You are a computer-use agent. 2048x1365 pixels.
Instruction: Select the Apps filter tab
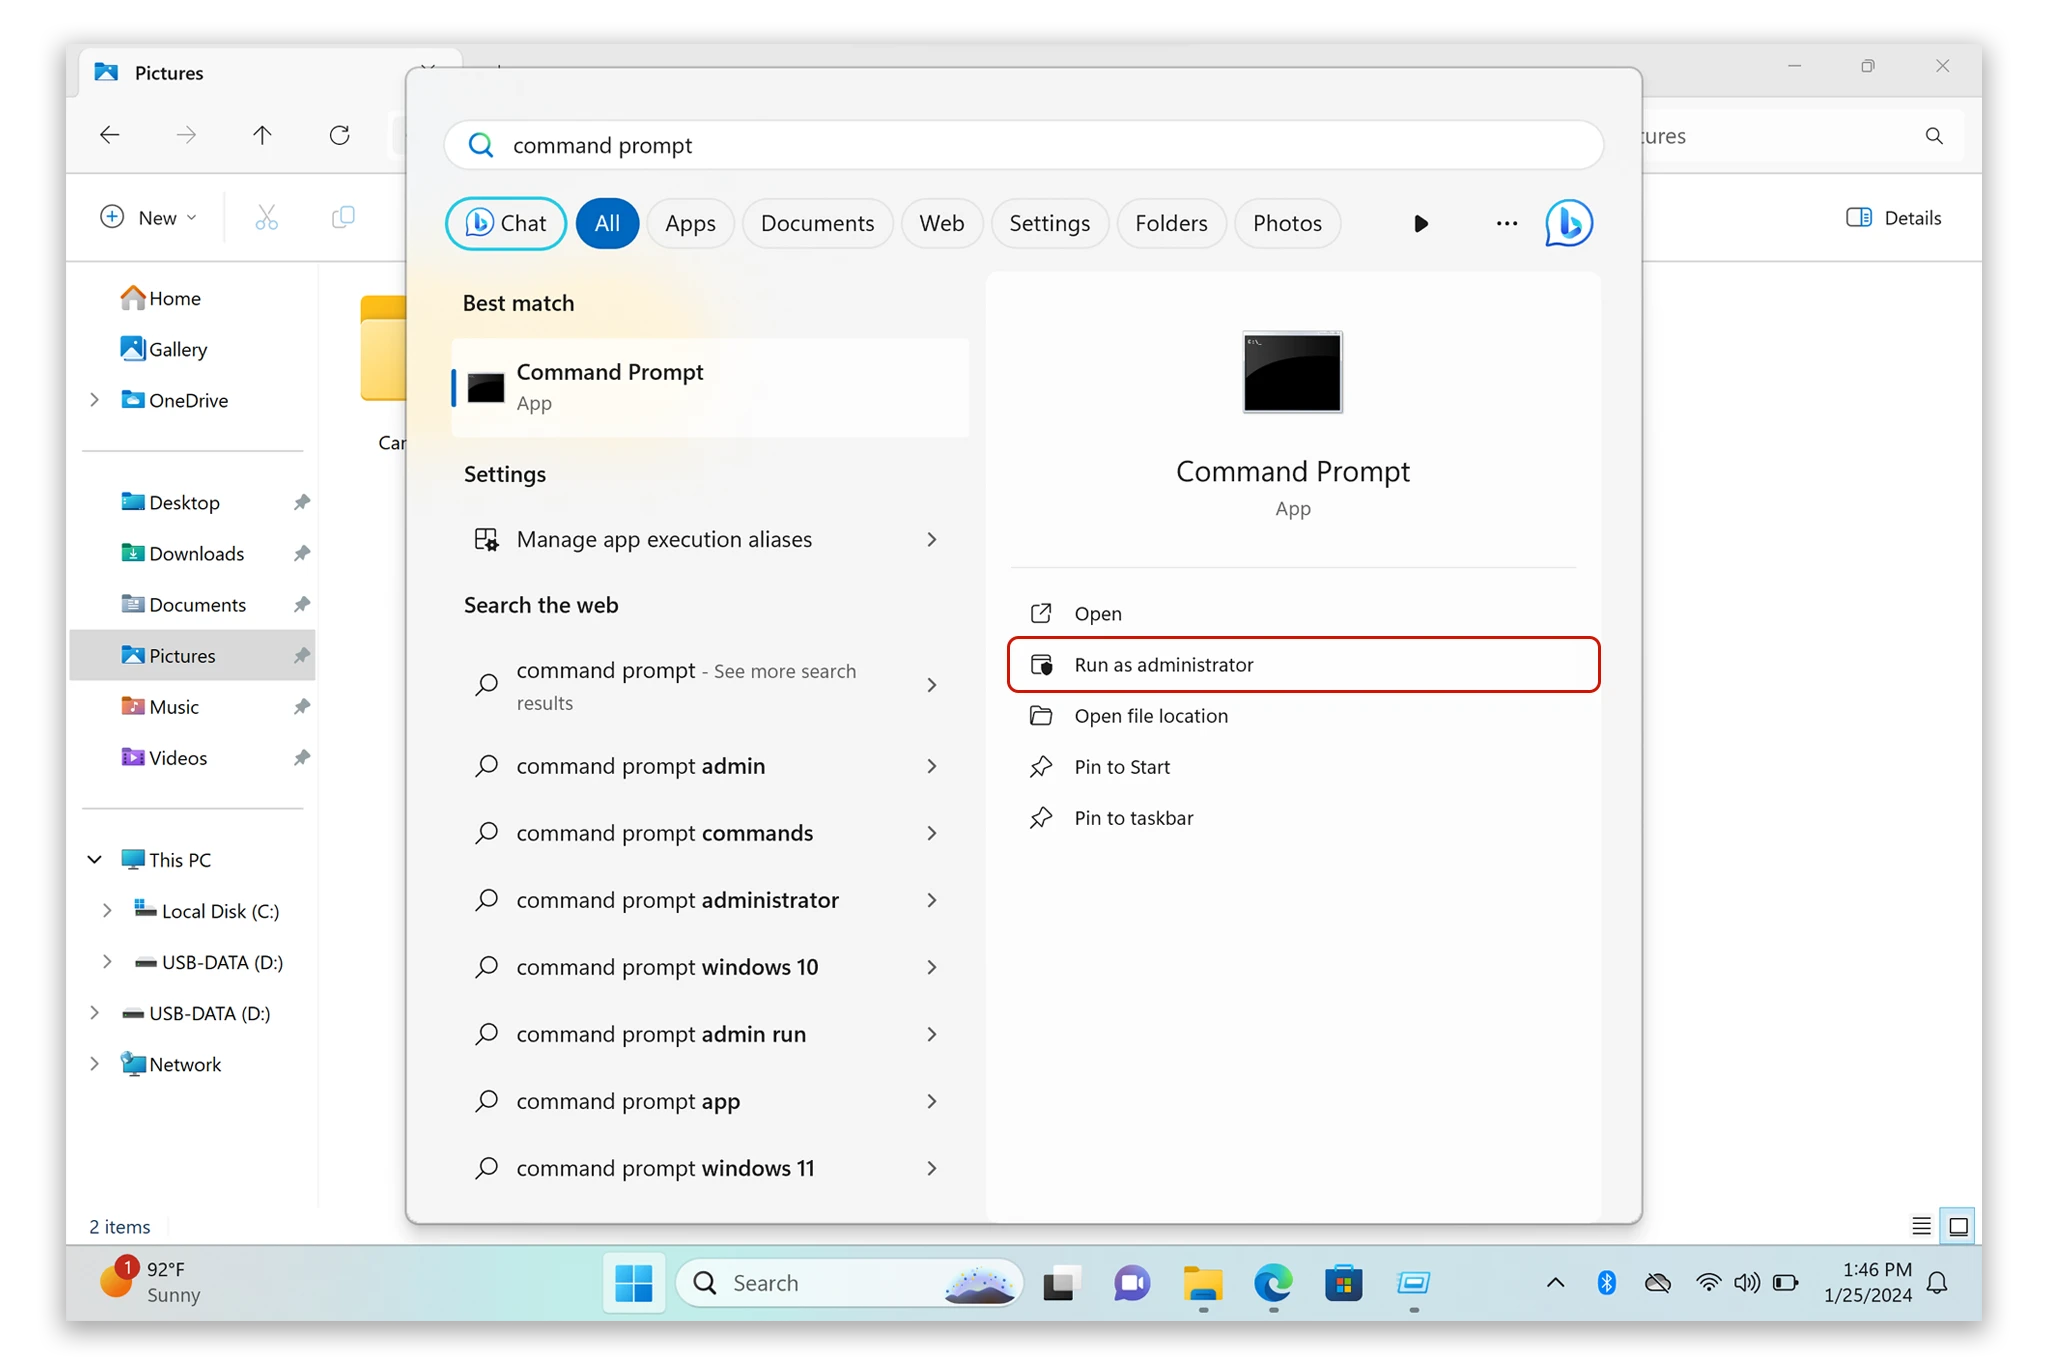[x=690, y=223]
